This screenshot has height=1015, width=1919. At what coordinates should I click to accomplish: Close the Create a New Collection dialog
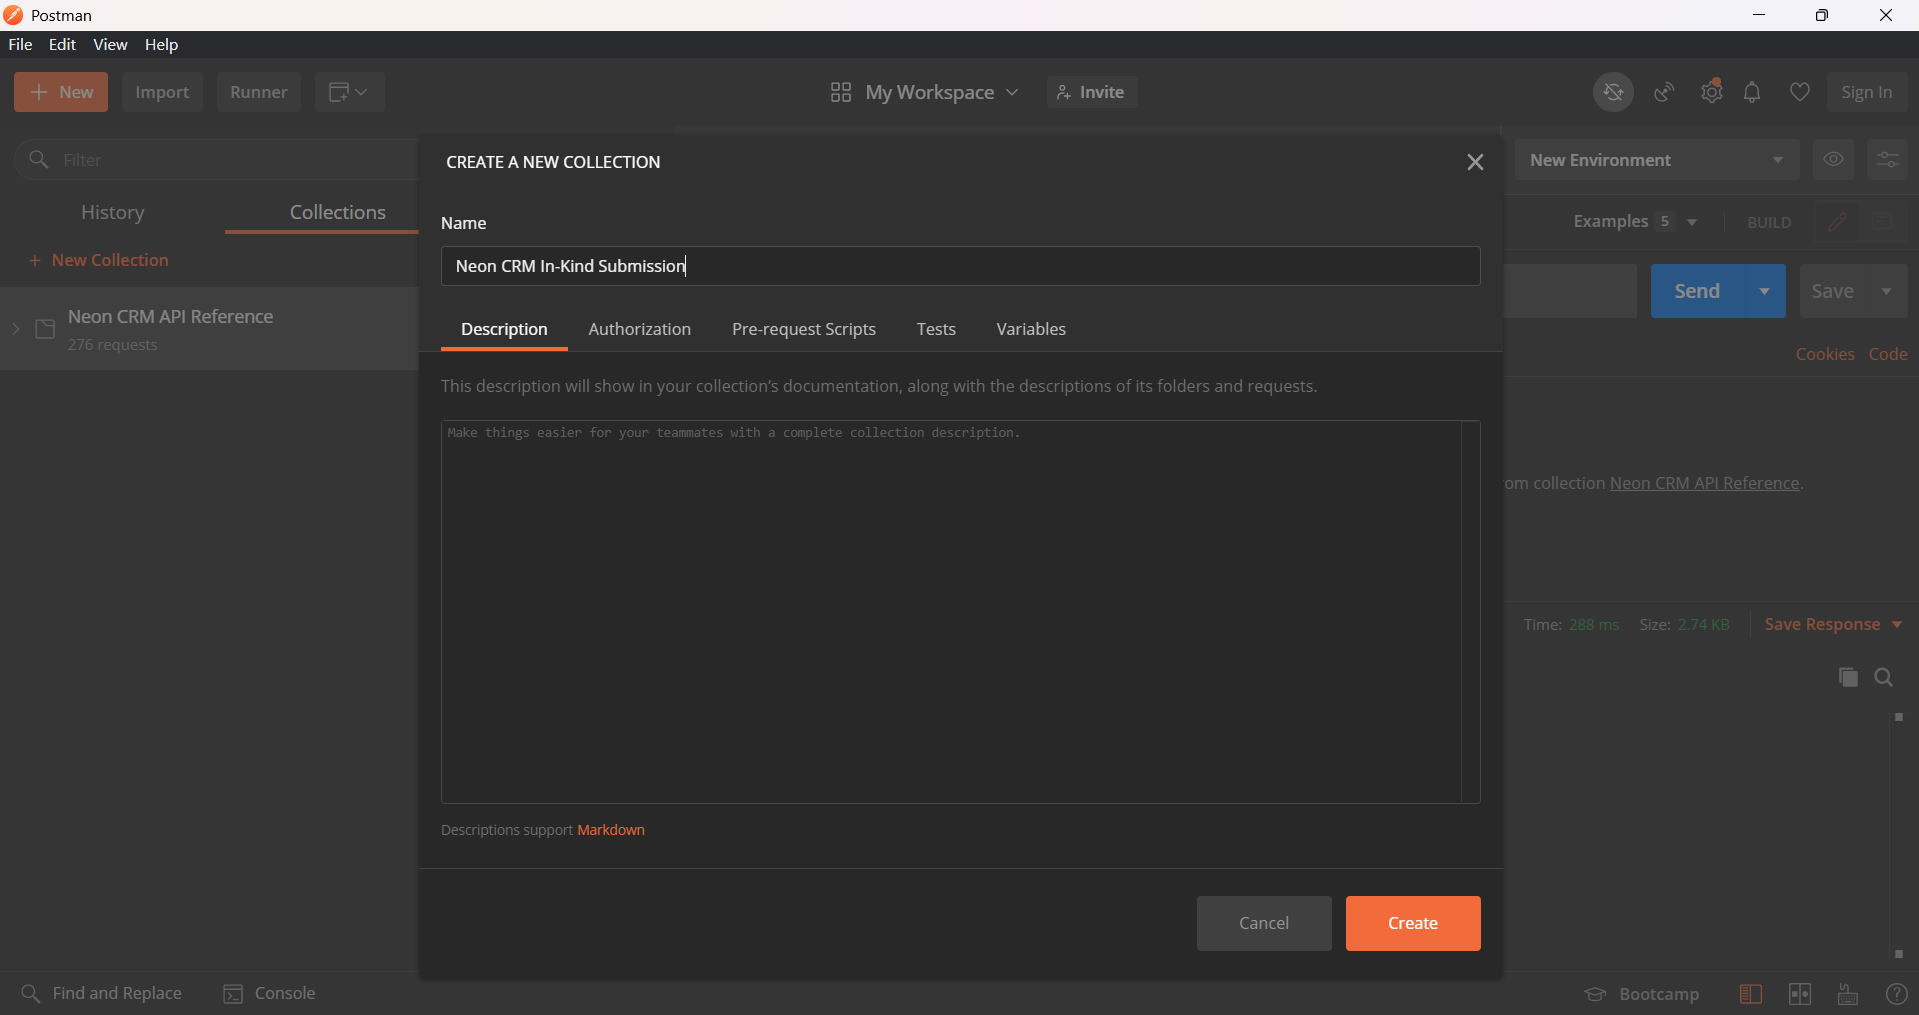click(x=1475, y=162)
